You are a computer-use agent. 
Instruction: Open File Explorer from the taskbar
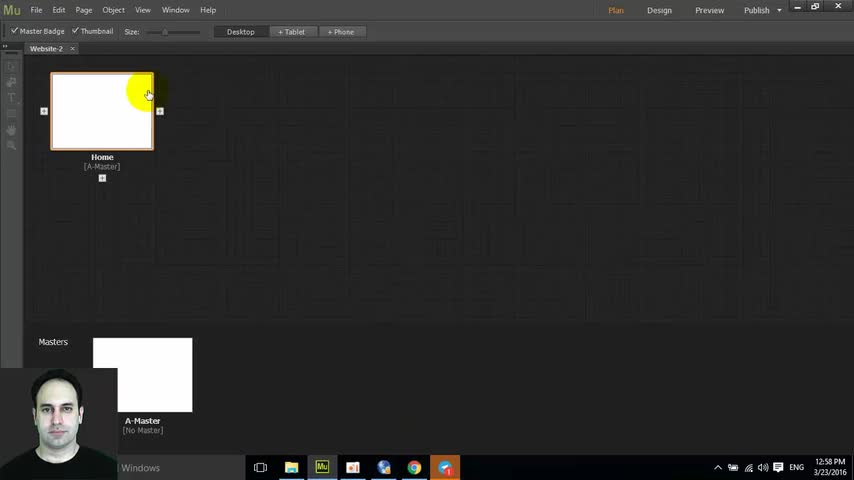(291, 467)
